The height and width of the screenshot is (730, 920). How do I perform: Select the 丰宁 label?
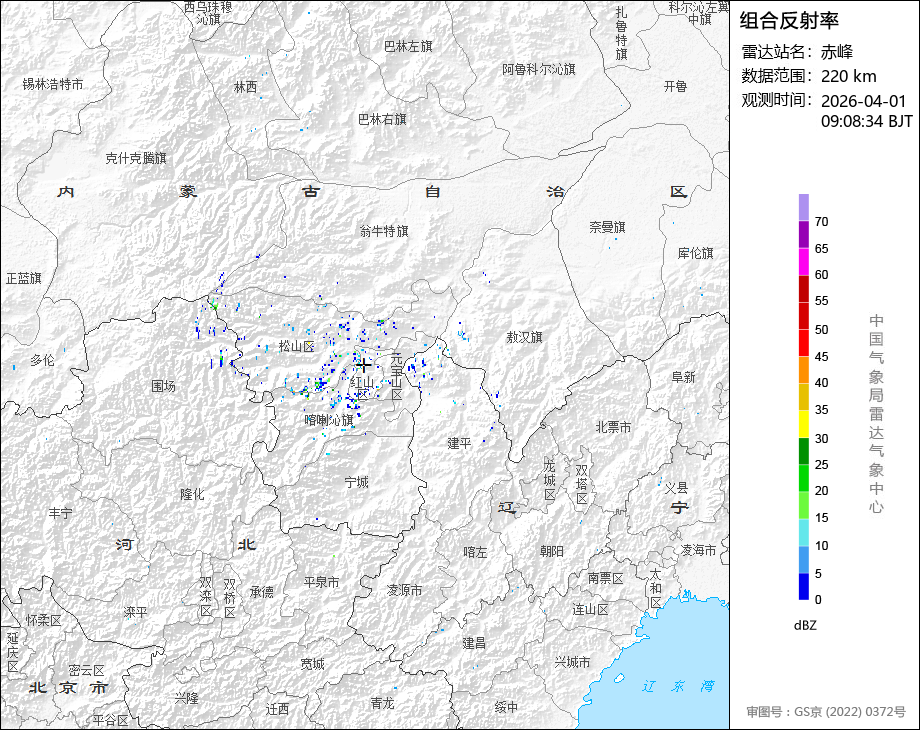[x=60, y=513]
